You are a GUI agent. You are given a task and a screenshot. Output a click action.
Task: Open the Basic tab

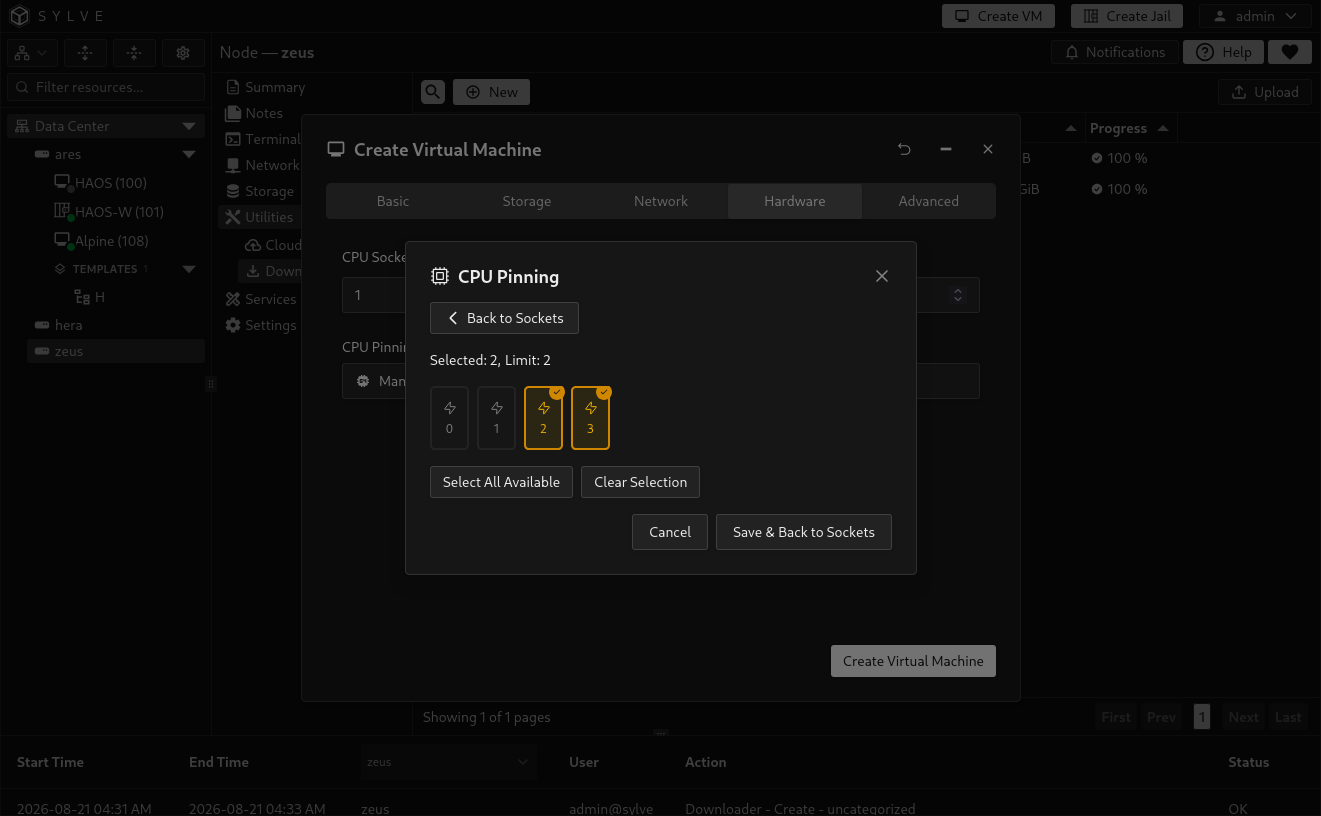393,201
